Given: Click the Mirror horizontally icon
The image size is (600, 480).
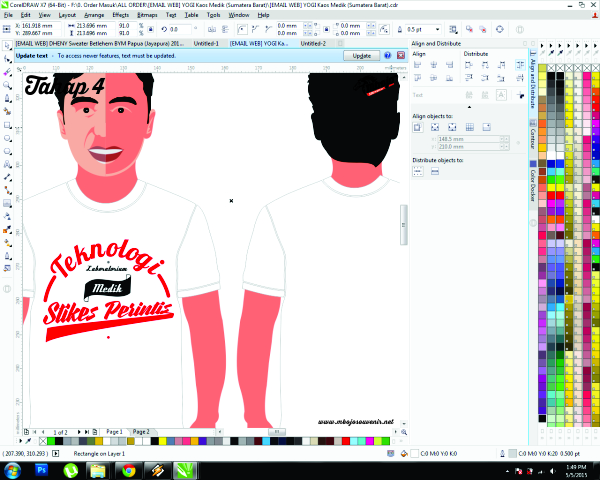Looking at the screenshot, I should click(212, 29).
